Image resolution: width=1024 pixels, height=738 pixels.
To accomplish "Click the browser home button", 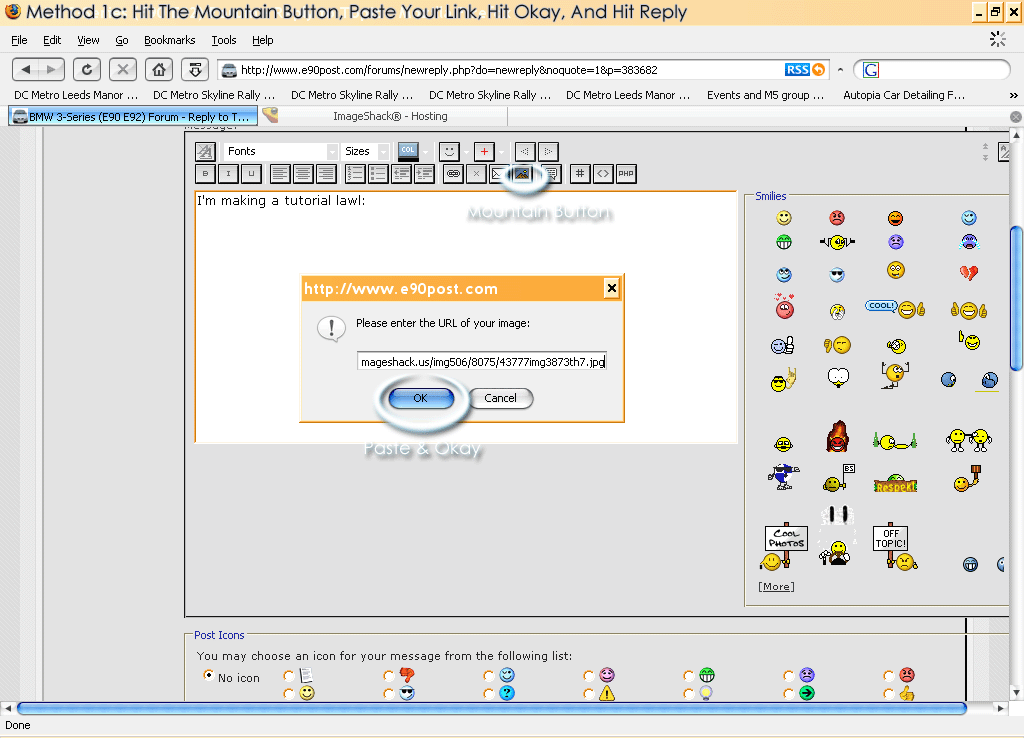I will click(x=159, y=69).
